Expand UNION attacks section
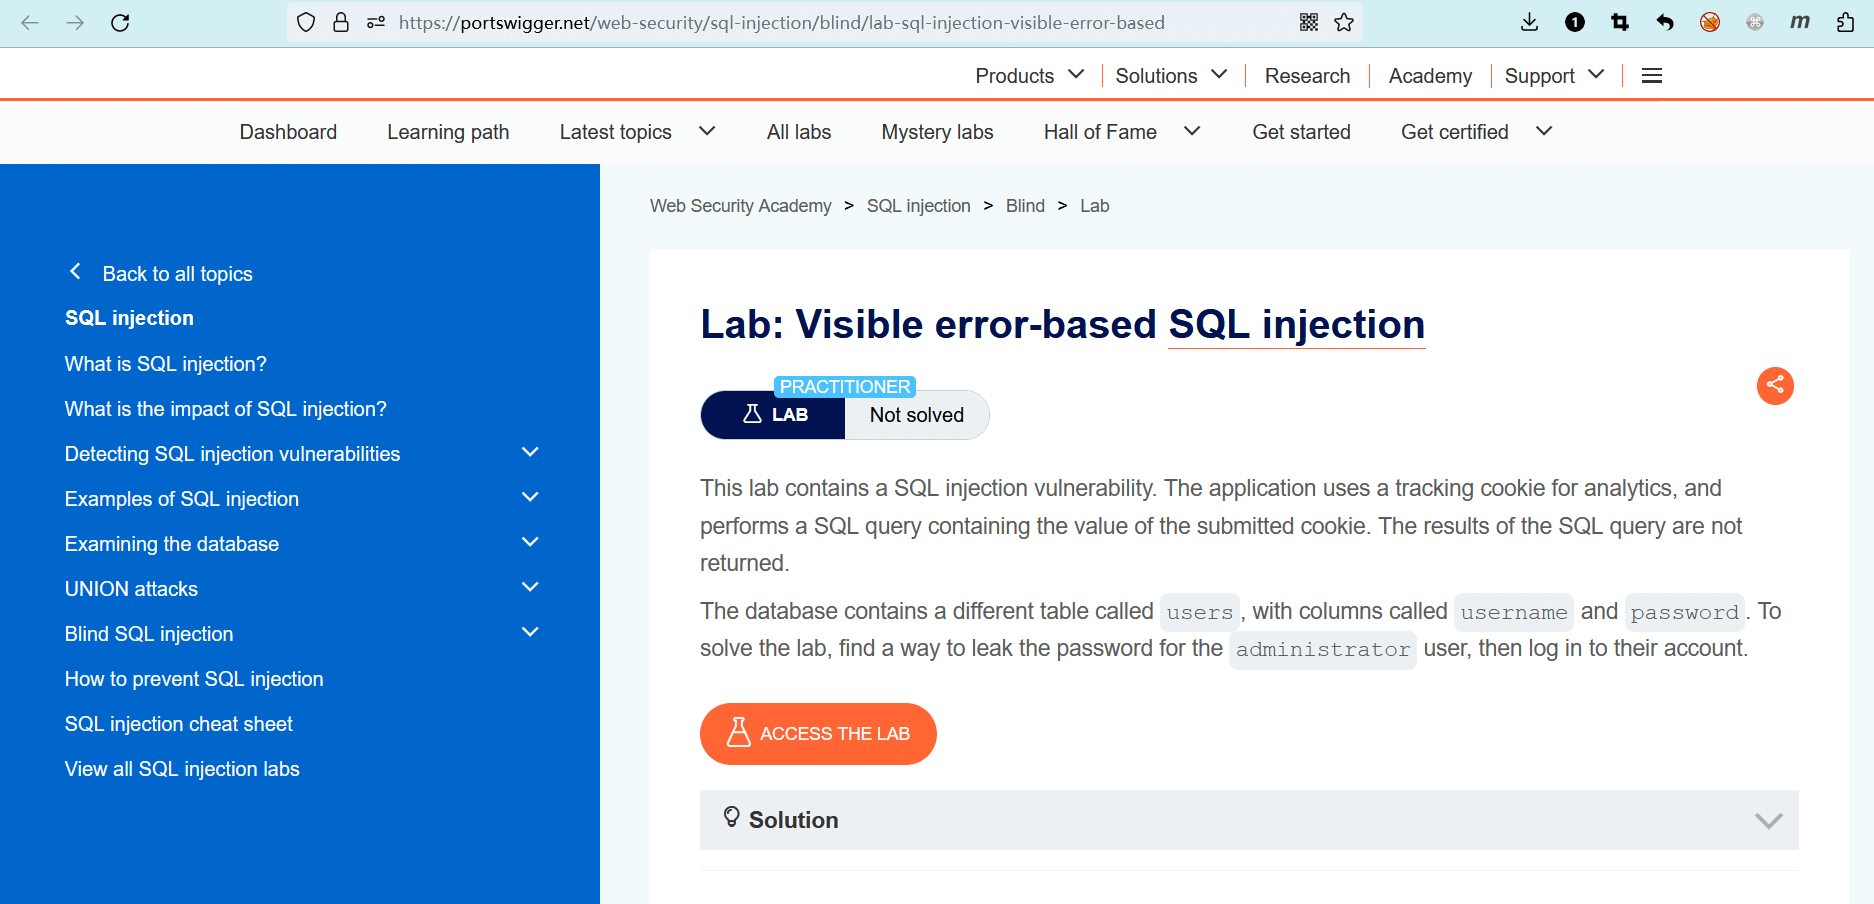Screen dimensions: 1874x904 (530, 588)
